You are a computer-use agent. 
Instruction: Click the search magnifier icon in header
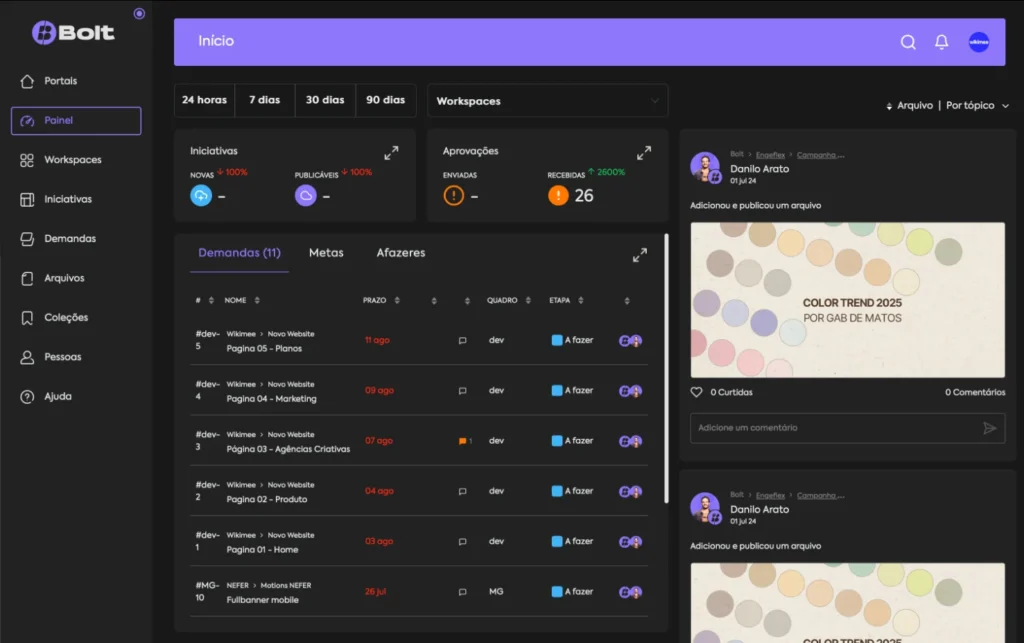[908, 42]
